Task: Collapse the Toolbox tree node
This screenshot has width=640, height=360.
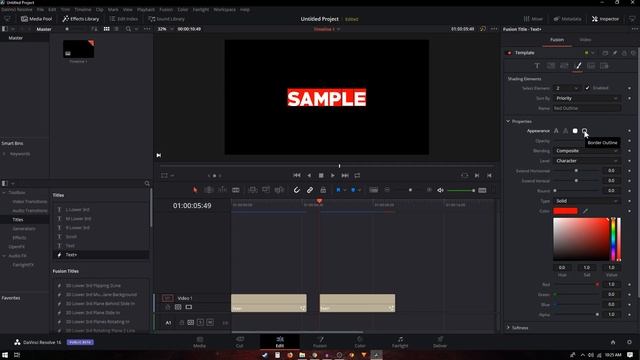Action: pyautogui.click(x=4, y=192)
